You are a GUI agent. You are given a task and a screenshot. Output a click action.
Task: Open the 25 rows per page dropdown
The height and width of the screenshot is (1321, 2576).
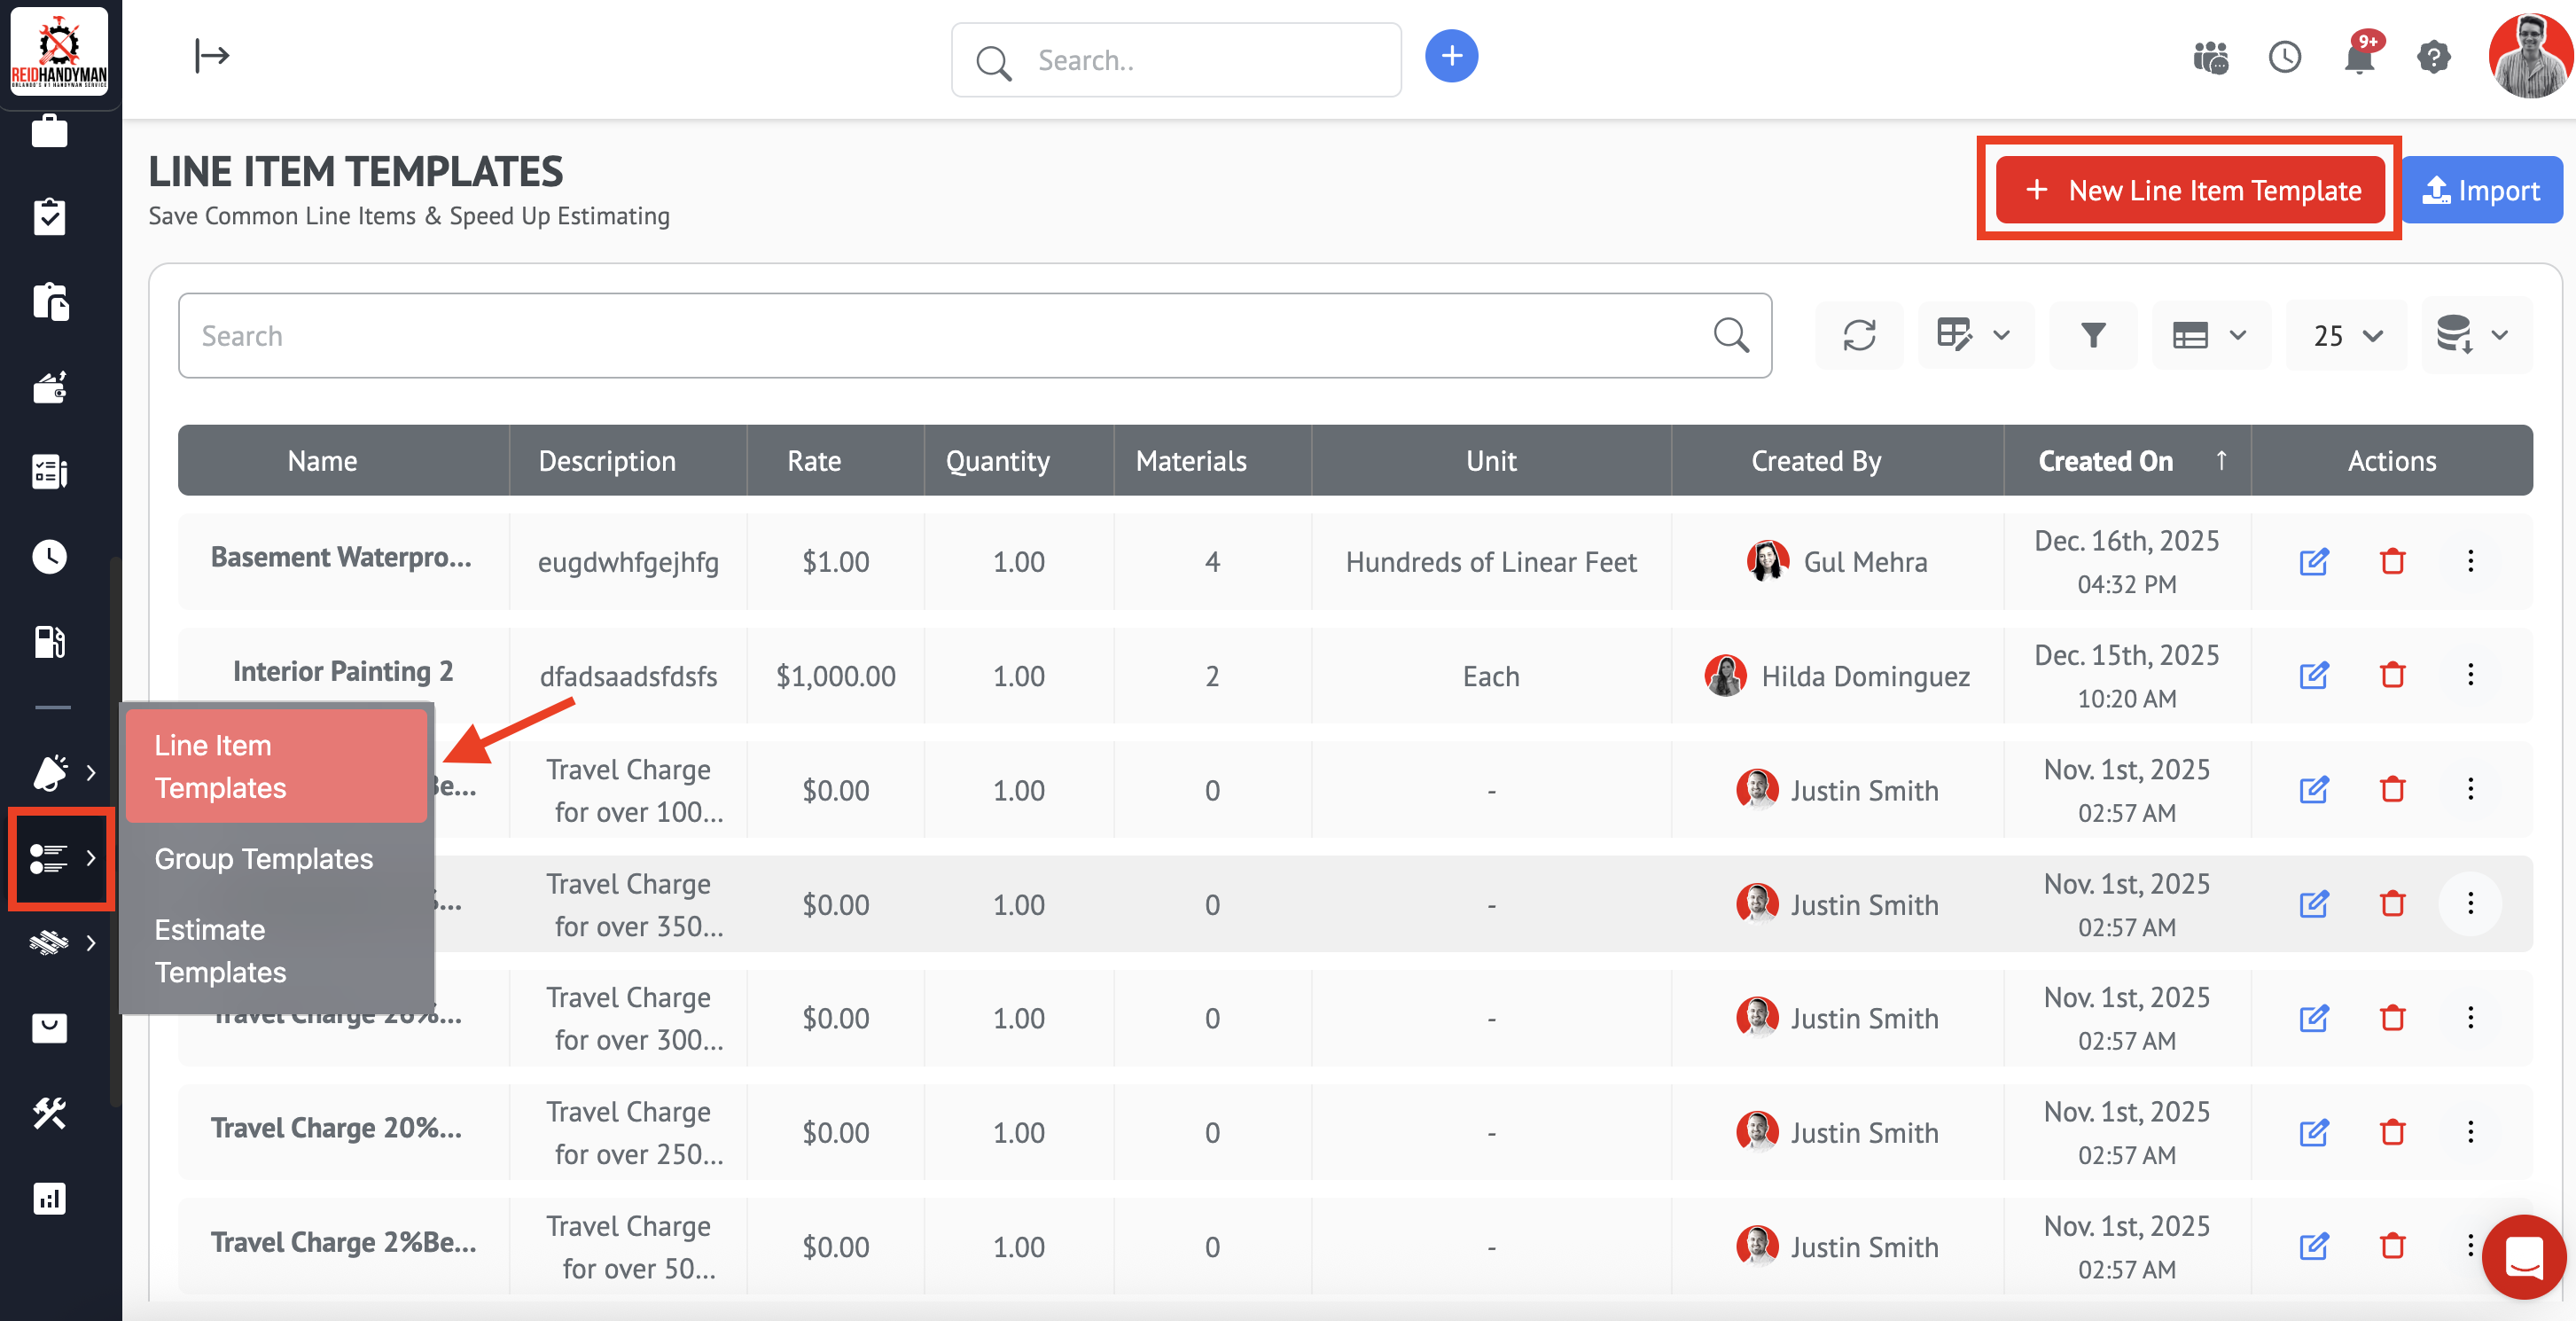click(2347, 336)
